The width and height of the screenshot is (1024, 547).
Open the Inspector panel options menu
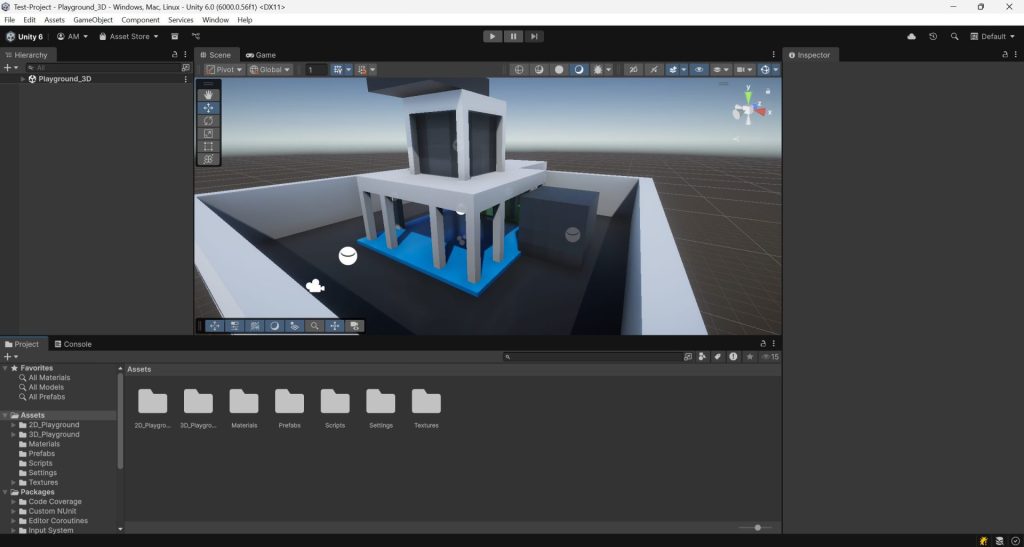(x=1016, y=55)
